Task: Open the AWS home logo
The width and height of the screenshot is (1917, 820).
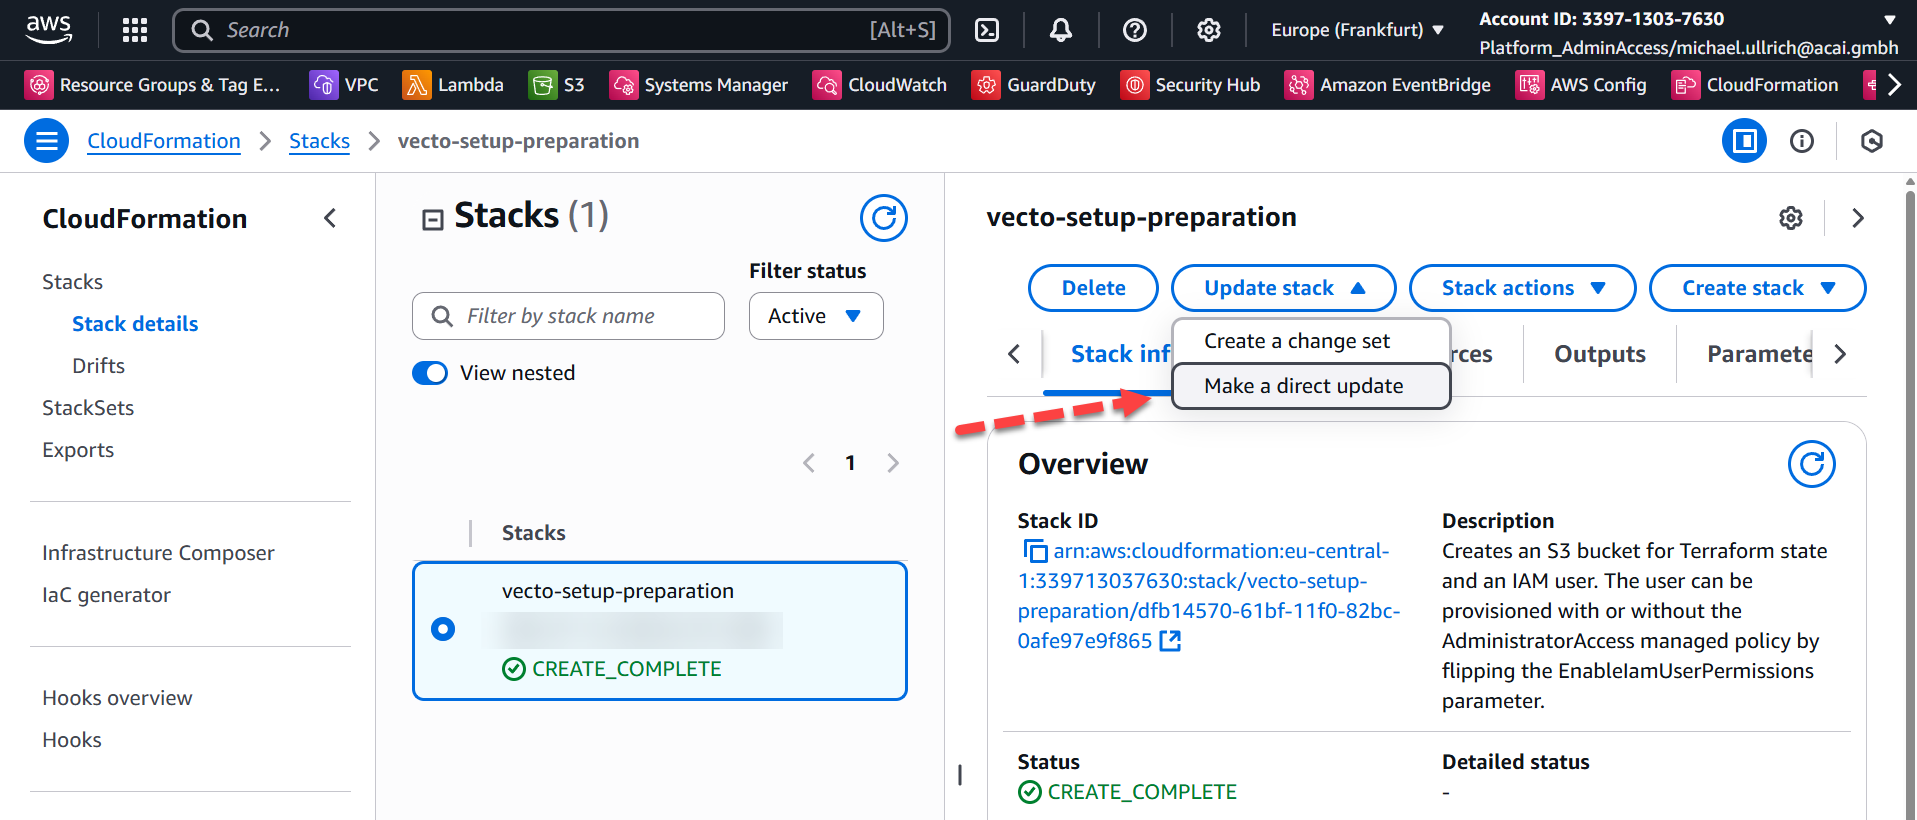Action: 49,29
